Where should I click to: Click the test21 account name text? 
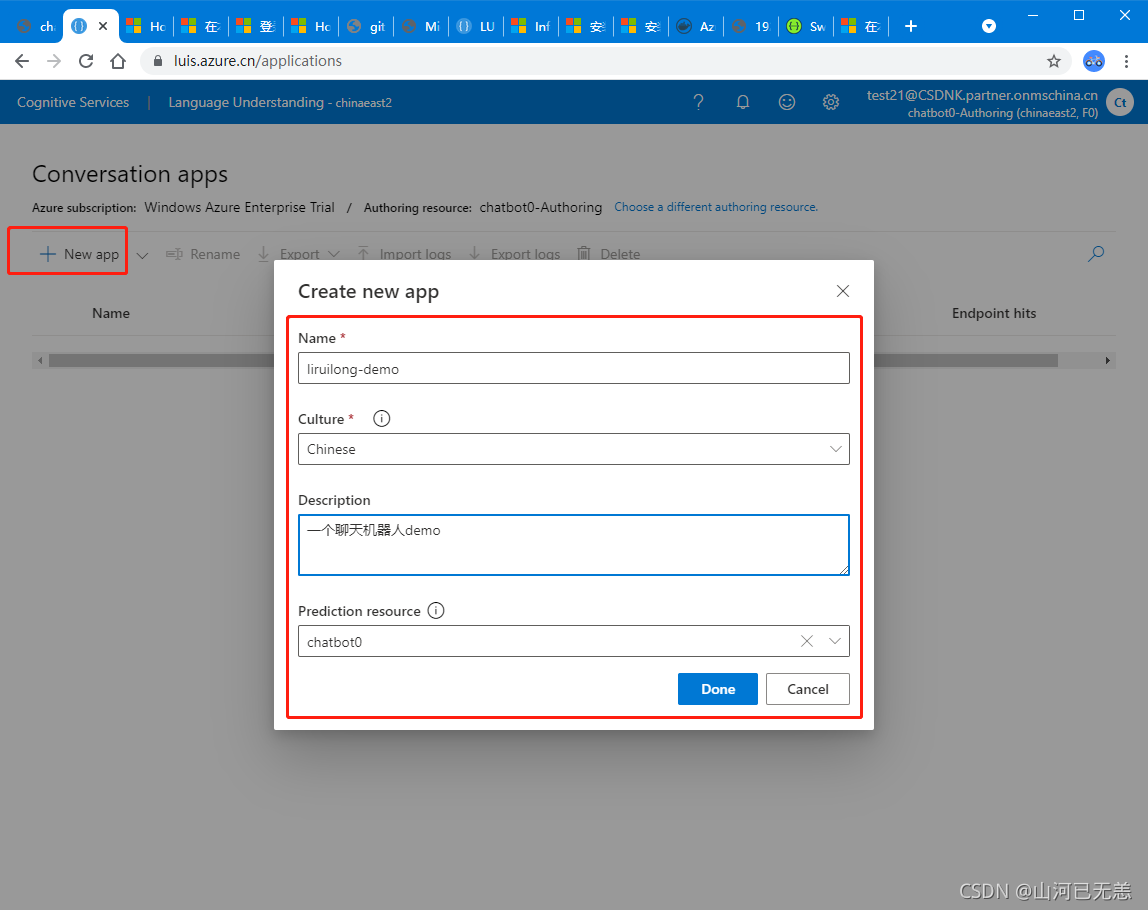coord(982,95)
